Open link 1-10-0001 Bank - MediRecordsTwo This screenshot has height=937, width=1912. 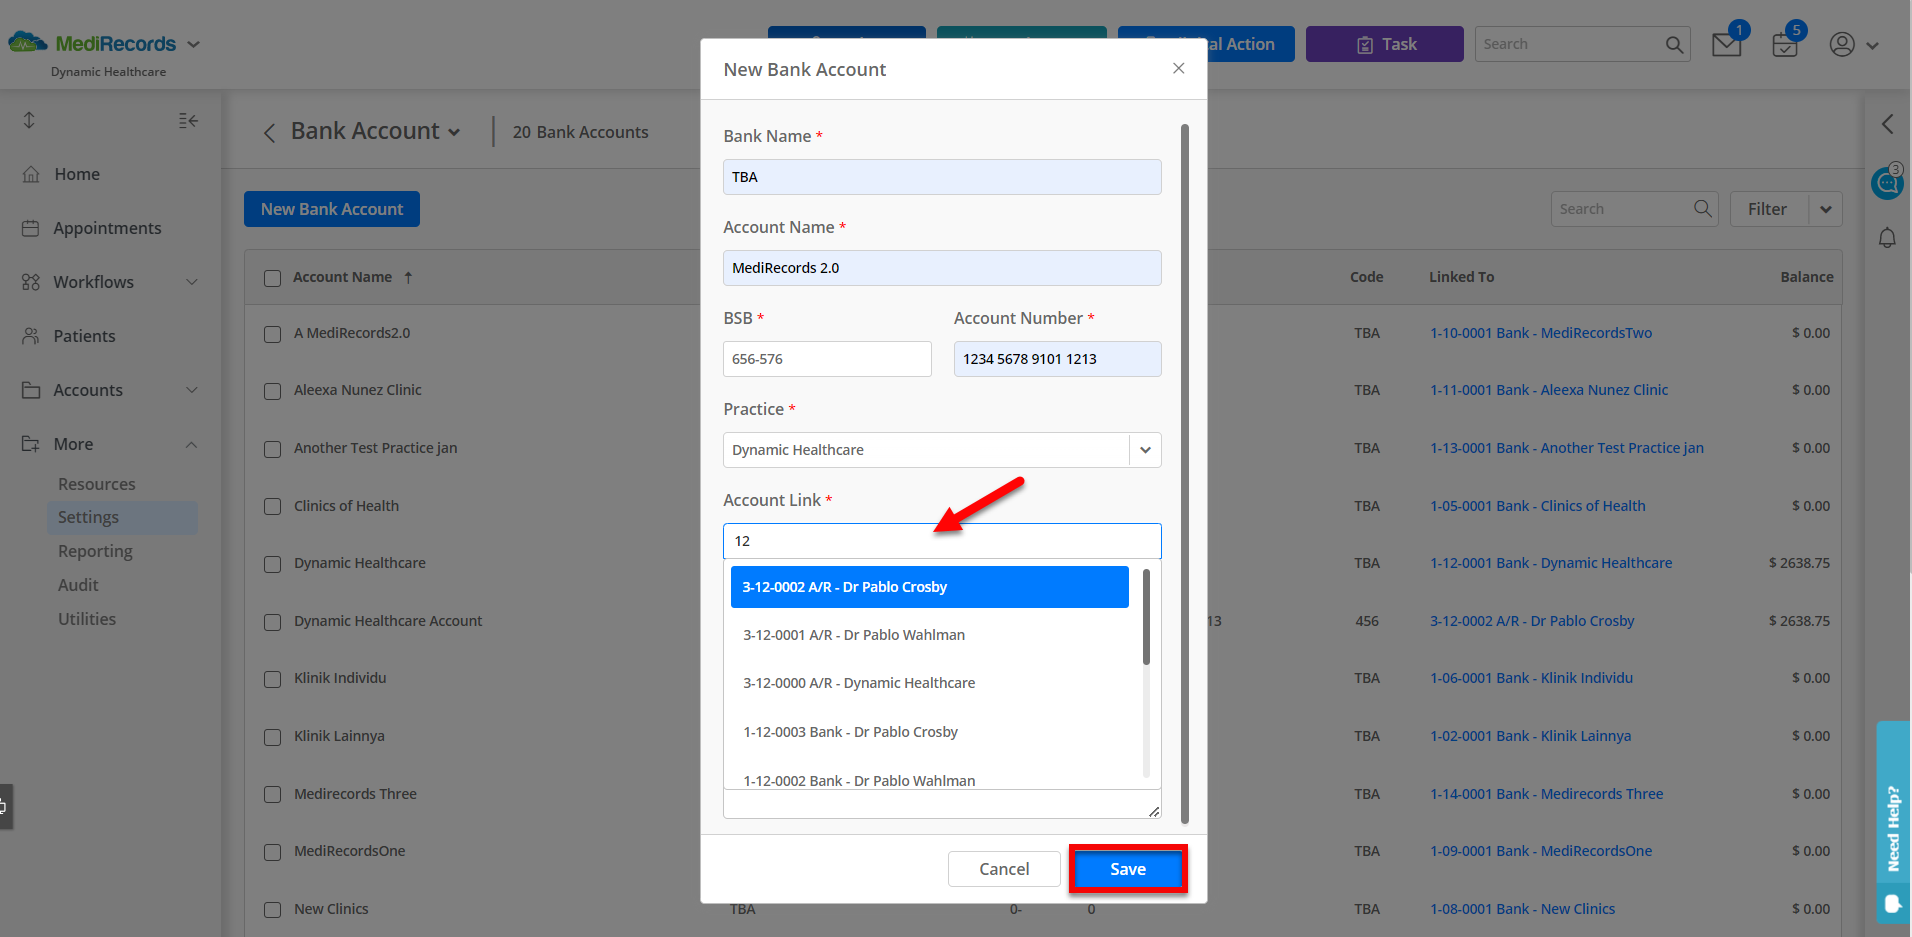[x=1541, y=333]
